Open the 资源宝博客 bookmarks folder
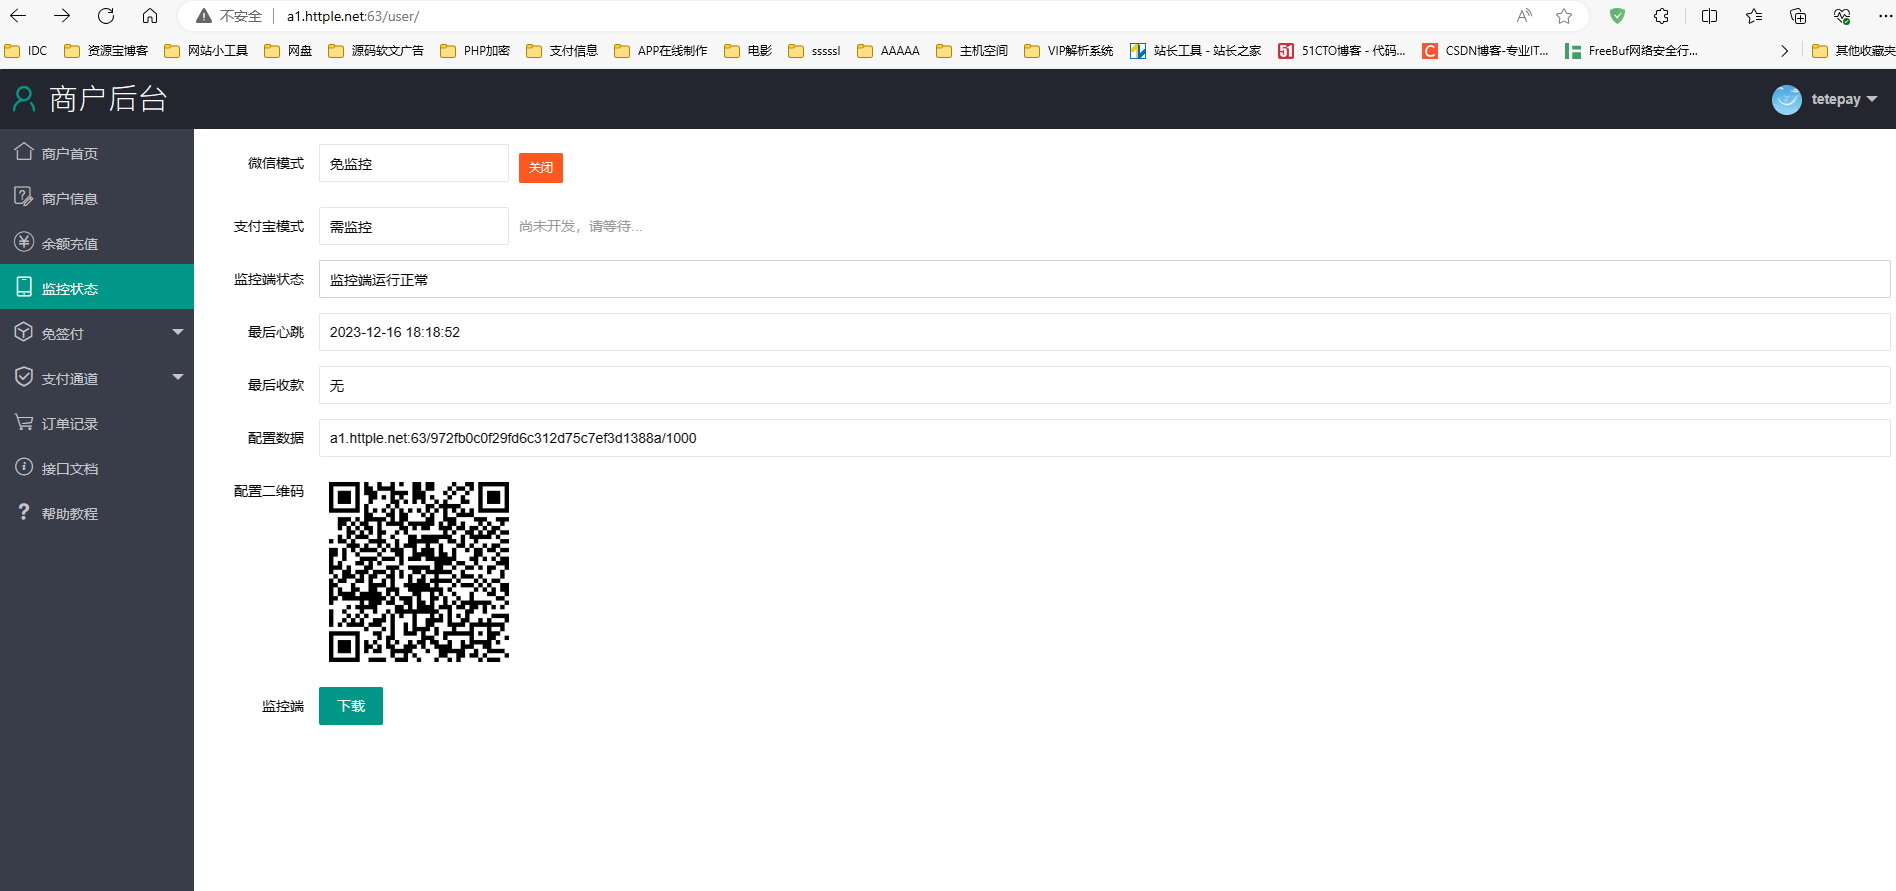This screenshot has width=1896, height=891. point(106,51)
